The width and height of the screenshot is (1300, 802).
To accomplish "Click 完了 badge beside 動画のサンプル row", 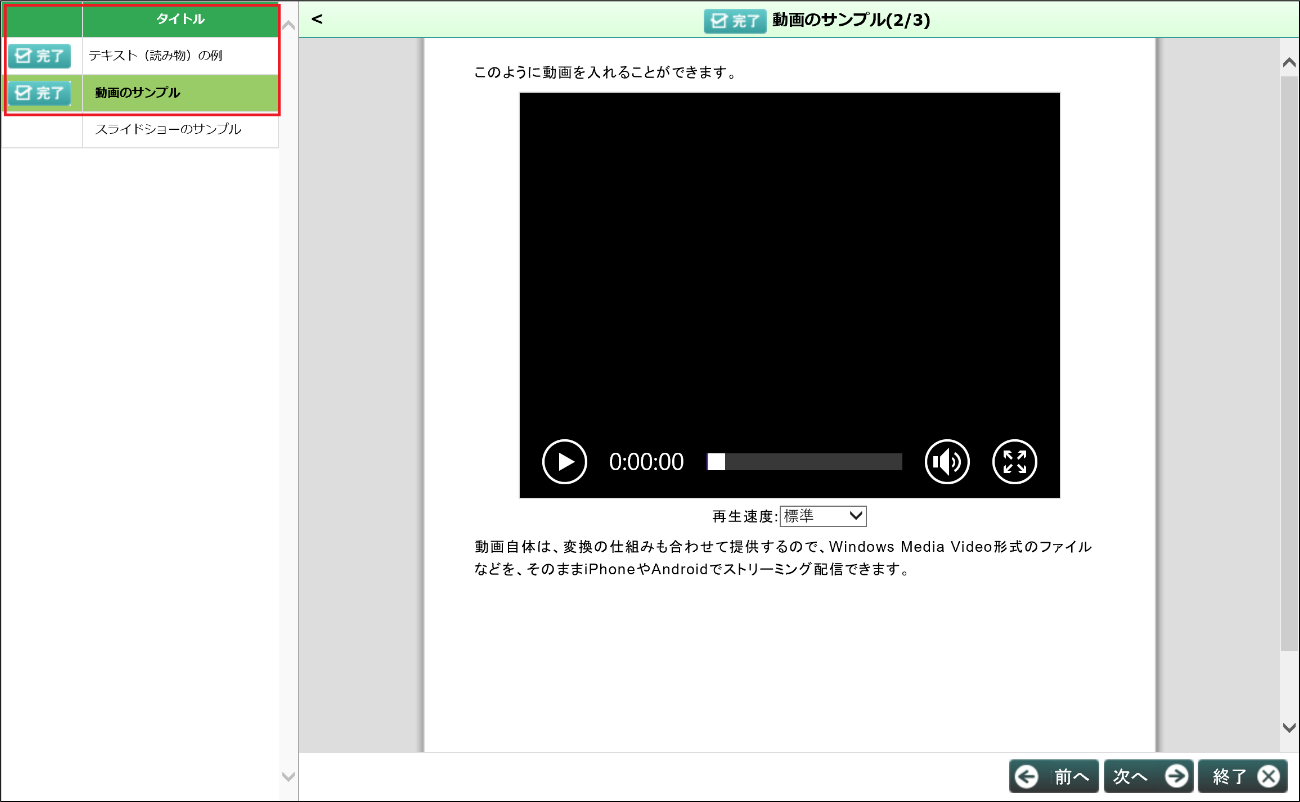I will 39,93.
